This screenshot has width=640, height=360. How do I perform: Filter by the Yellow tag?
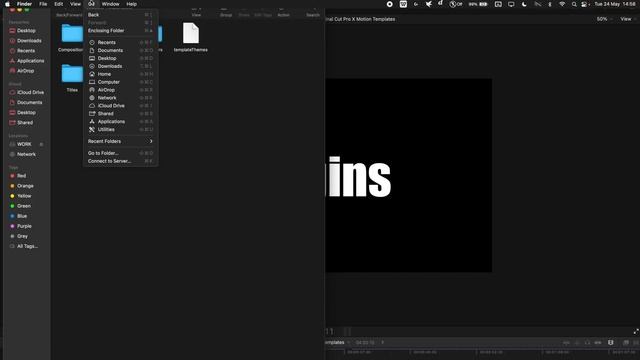point(24,196)
